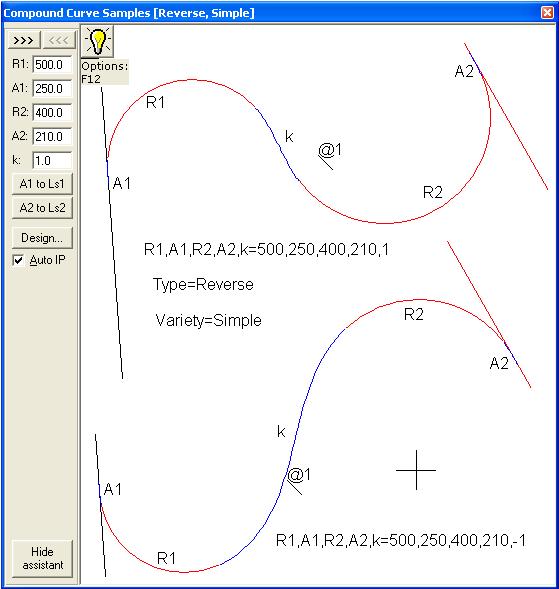
Task: Toggle the Auto IP checkbox
Action: pos(18,260)
